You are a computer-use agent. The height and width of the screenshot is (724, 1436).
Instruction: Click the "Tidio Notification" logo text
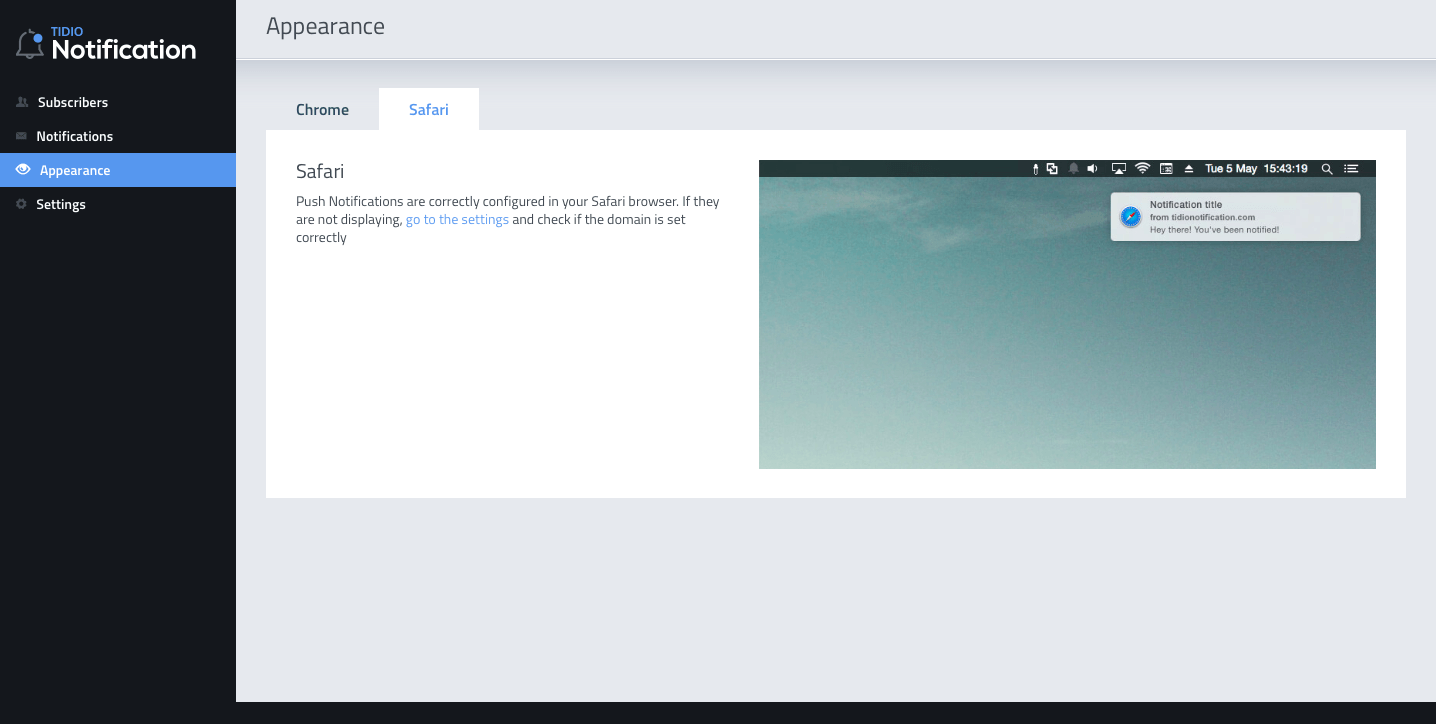(x=123, y=48)
